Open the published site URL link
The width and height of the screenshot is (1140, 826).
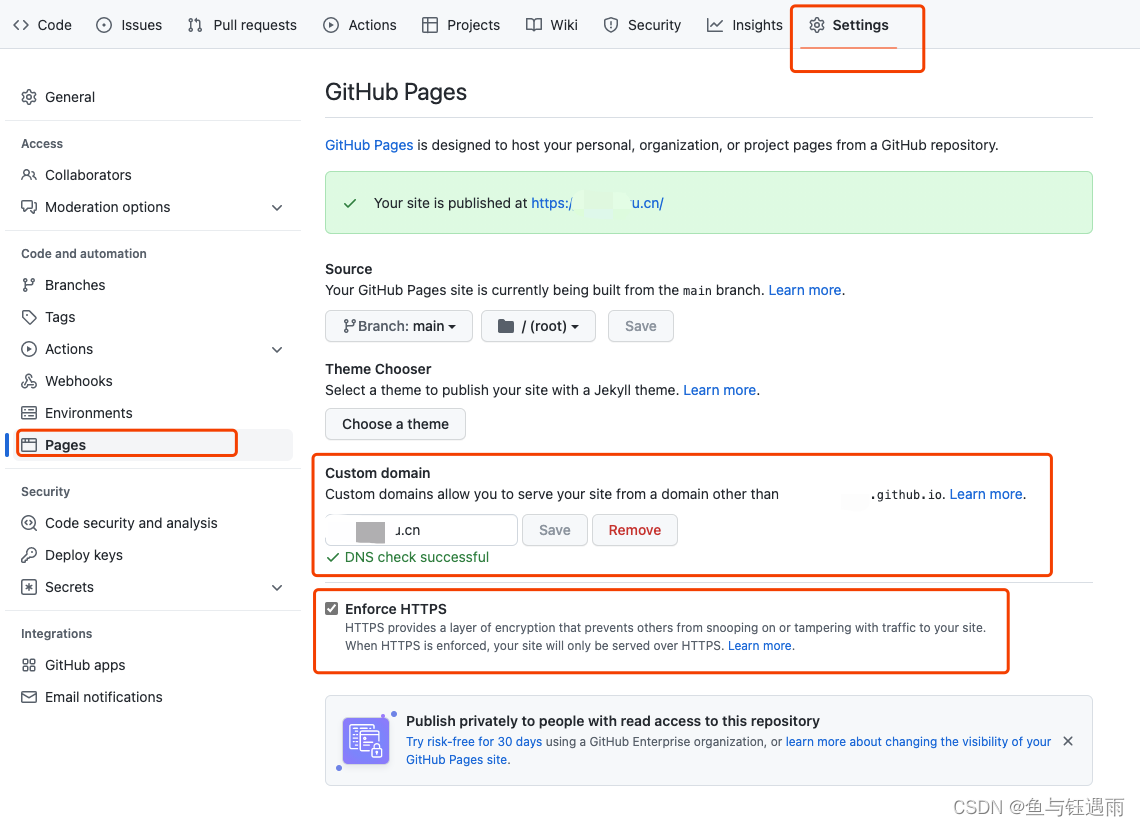[x=597, y=203]
